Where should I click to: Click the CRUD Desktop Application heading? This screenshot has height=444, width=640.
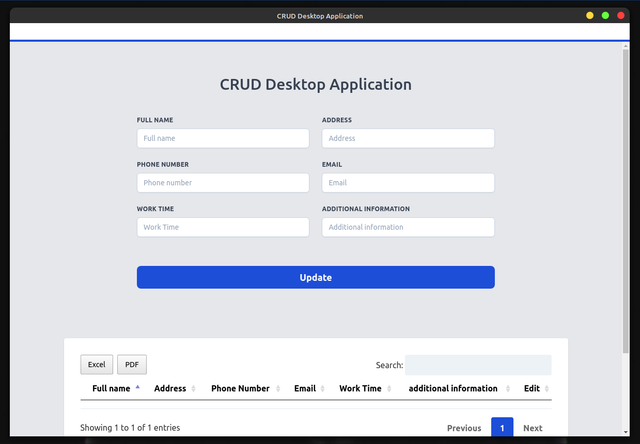(x=316, y=84)
